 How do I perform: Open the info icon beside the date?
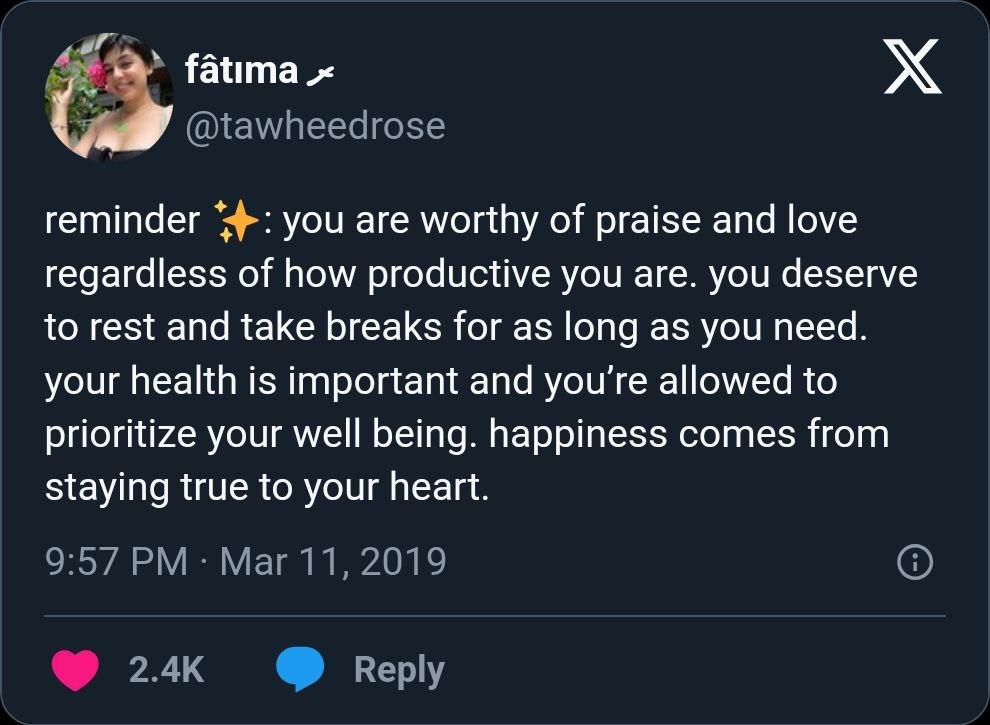(x=915, y=564)
